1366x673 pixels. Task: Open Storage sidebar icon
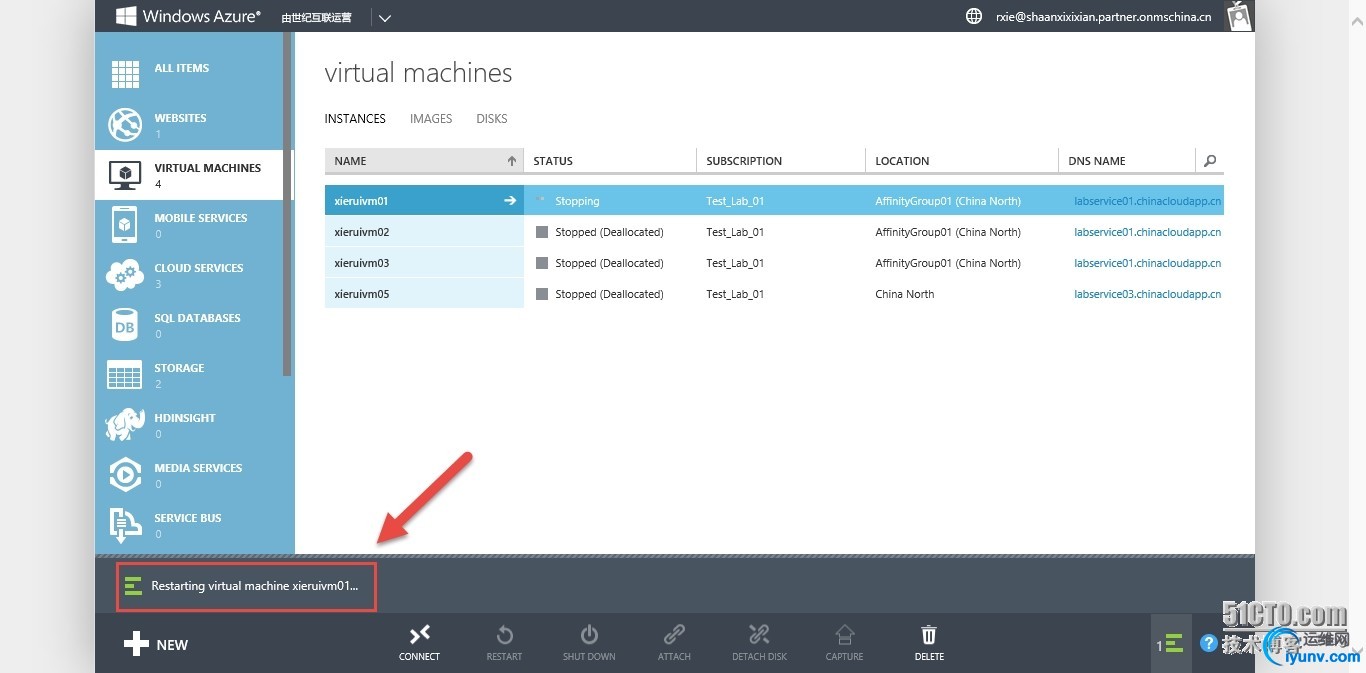[125, 374]
